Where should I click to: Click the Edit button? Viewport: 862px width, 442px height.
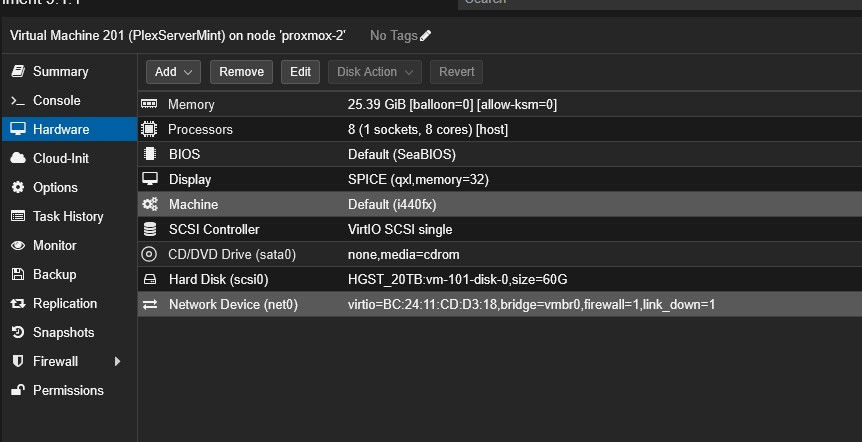[300, 72]
